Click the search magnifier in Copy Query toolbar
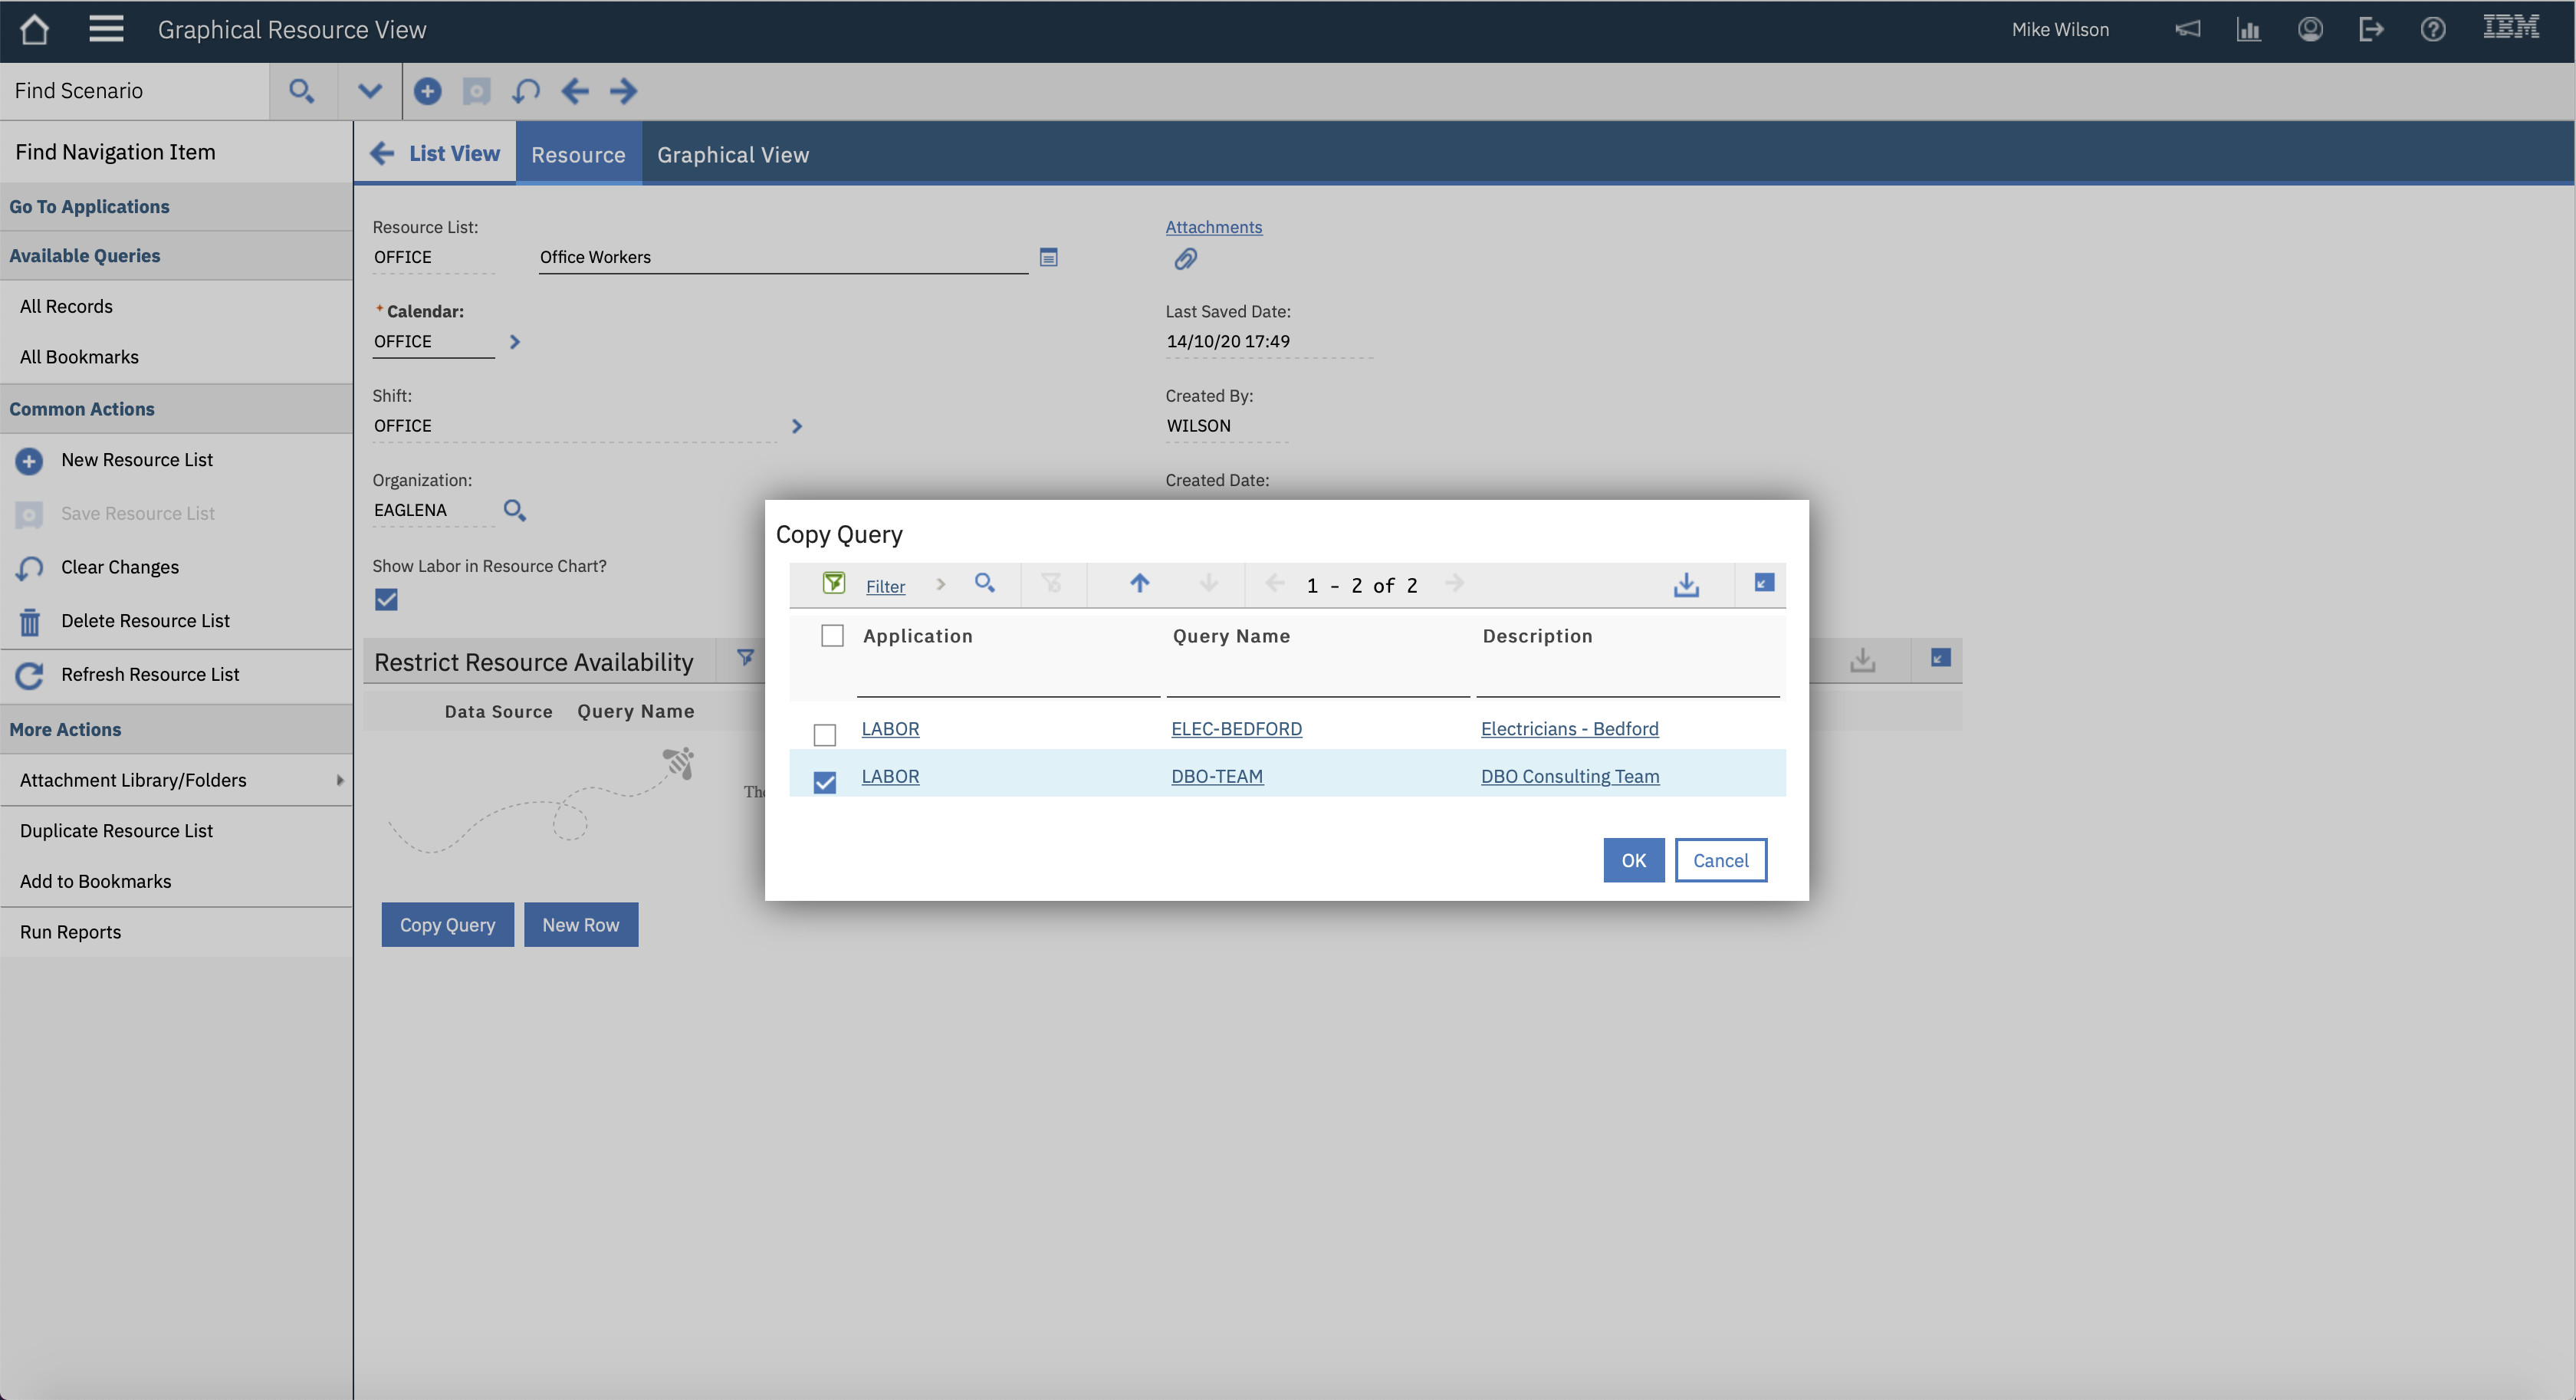Screen dimensions: 2576x1400 pos(984,583)
